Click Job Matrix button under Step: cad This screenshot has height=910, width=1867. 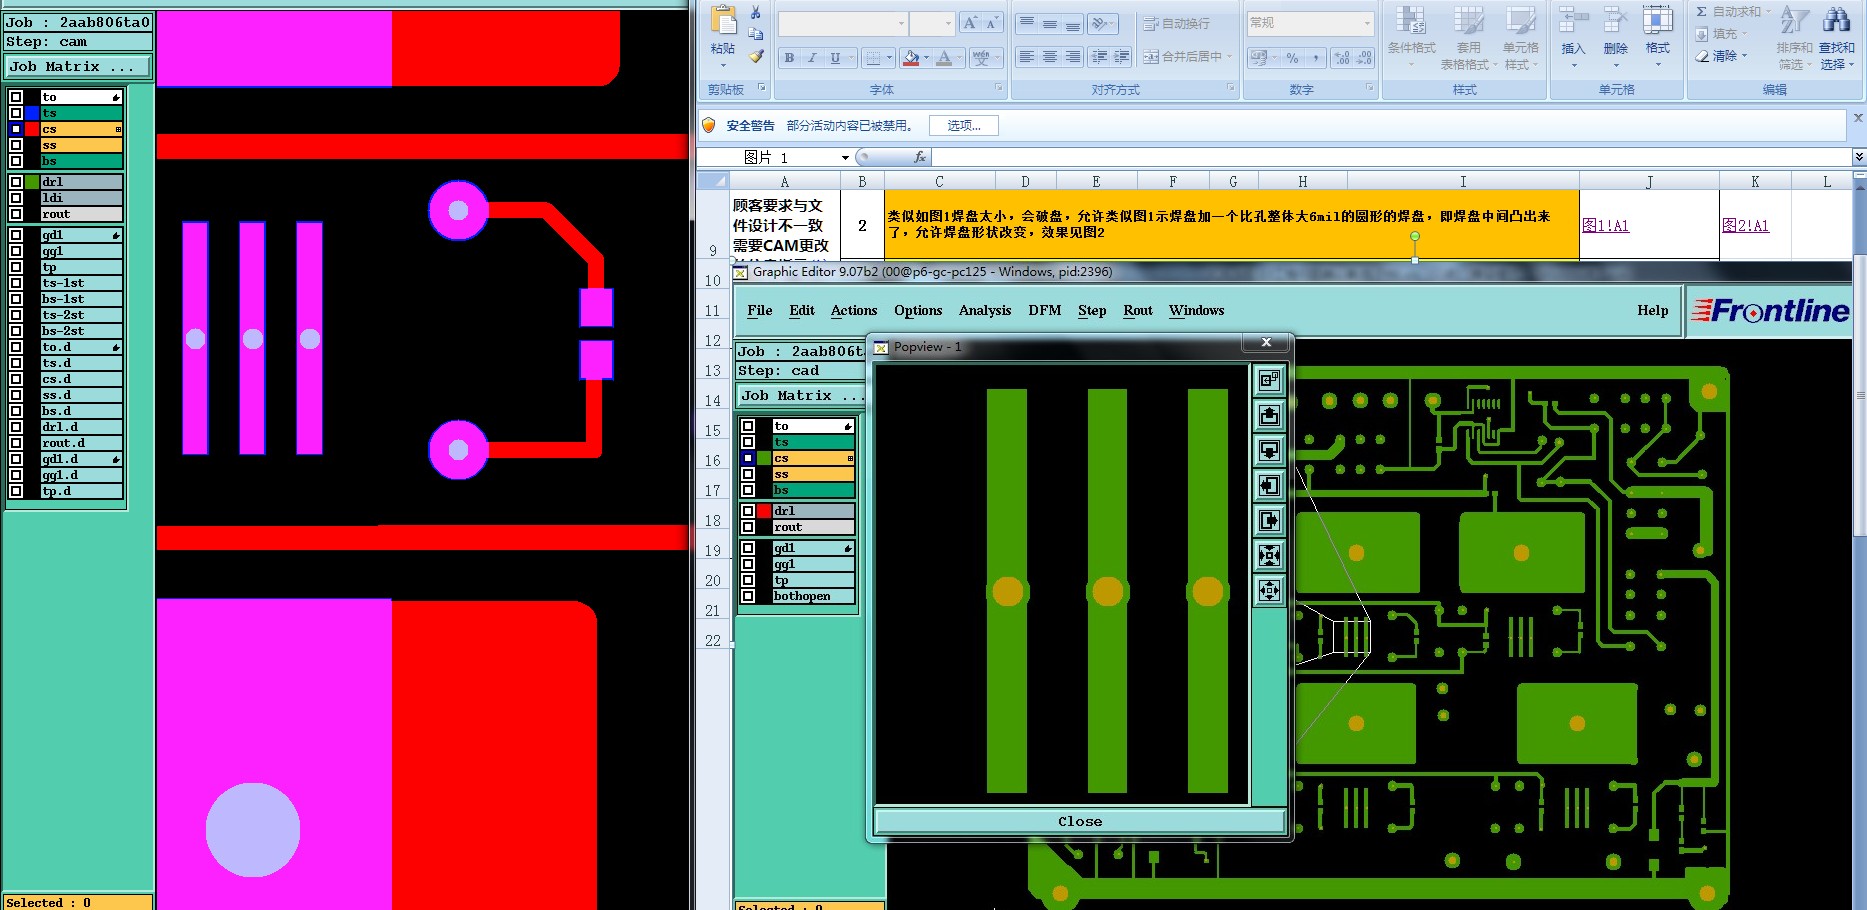[802, 395]
